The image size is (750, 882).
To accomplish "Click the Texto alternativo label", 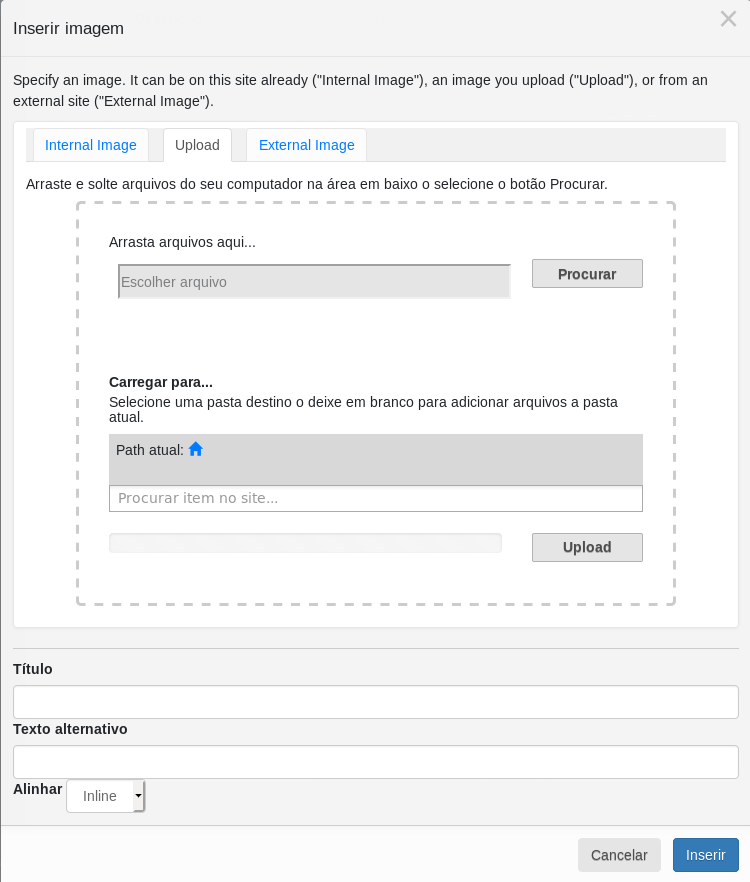I will pyautogui.click(x=70, y=729).
